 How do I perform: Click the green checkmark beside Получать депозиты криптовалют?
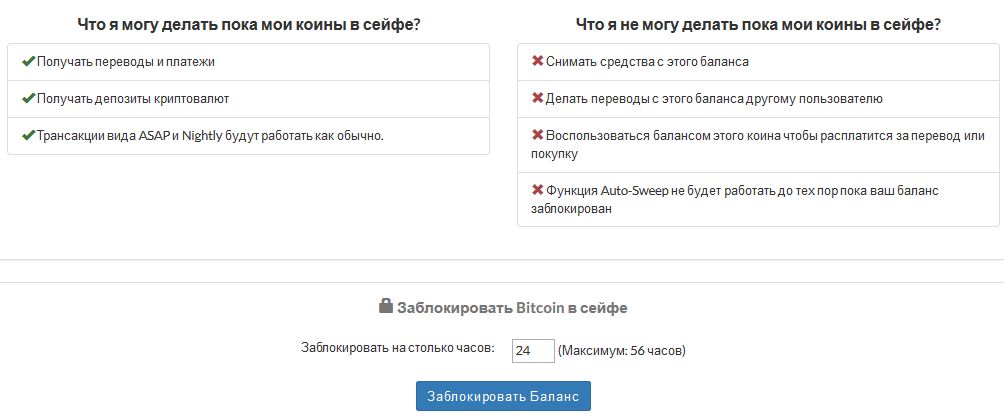28,99
